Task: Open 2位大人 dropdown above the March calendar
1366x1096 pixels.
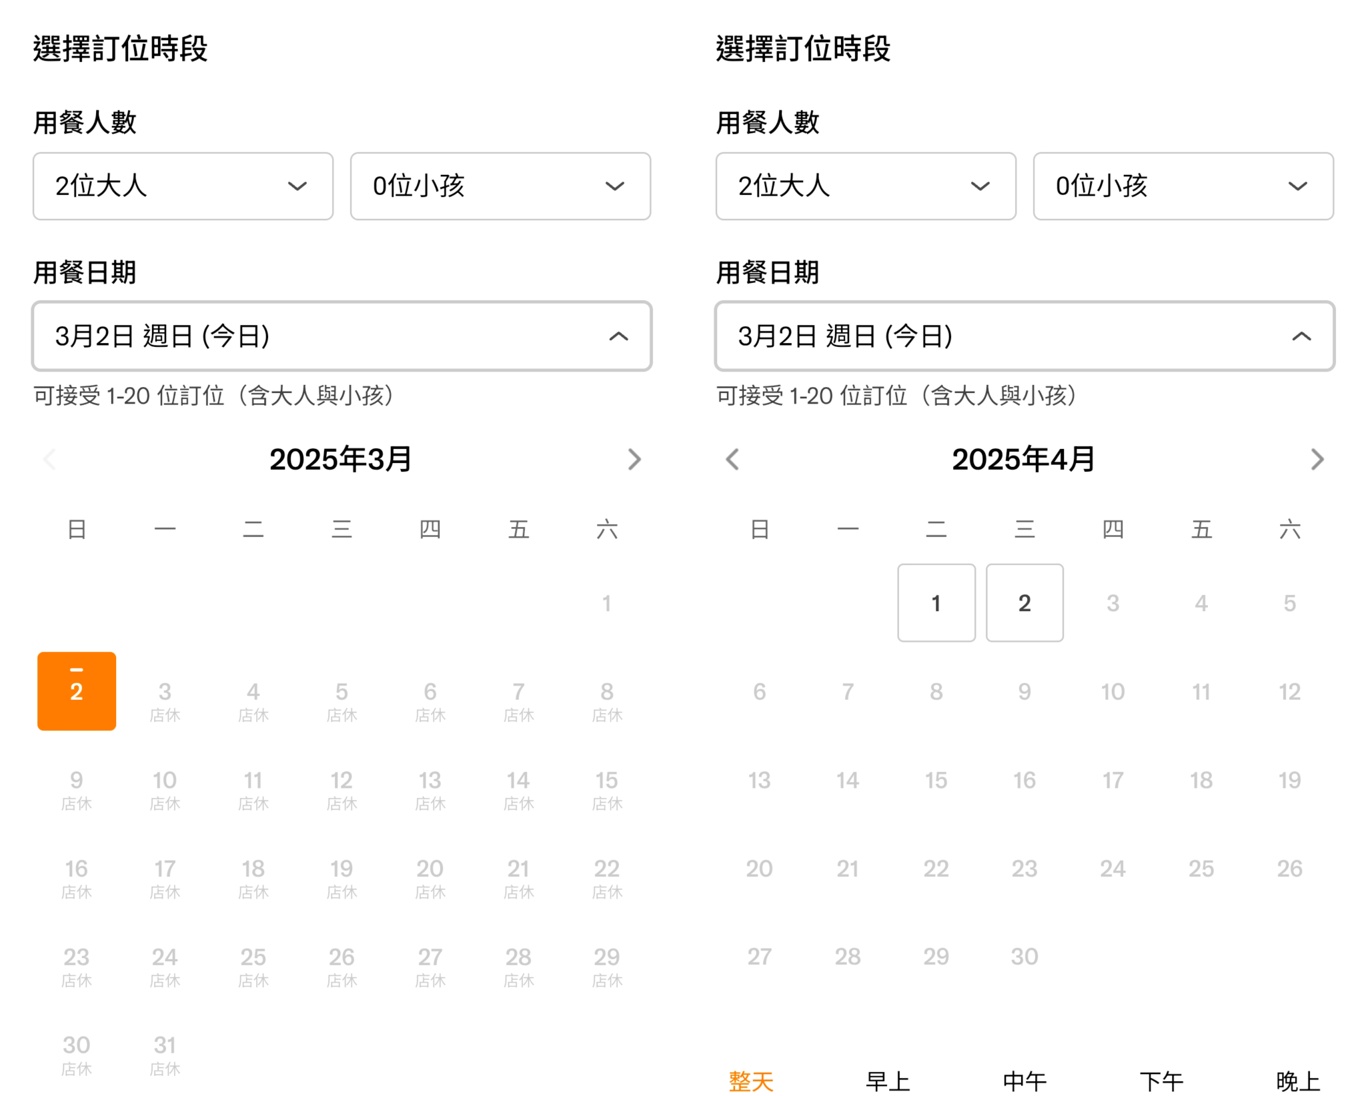Action: pyautogui.click(x=183, y=186)
